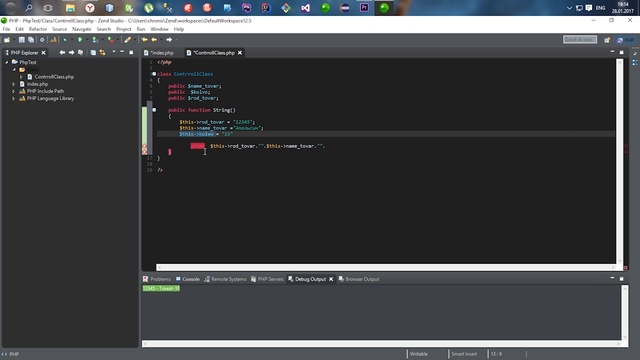Maximize the bottom Debug Output panel
This screenshot has width=640, height=360.
coord(622,279)
